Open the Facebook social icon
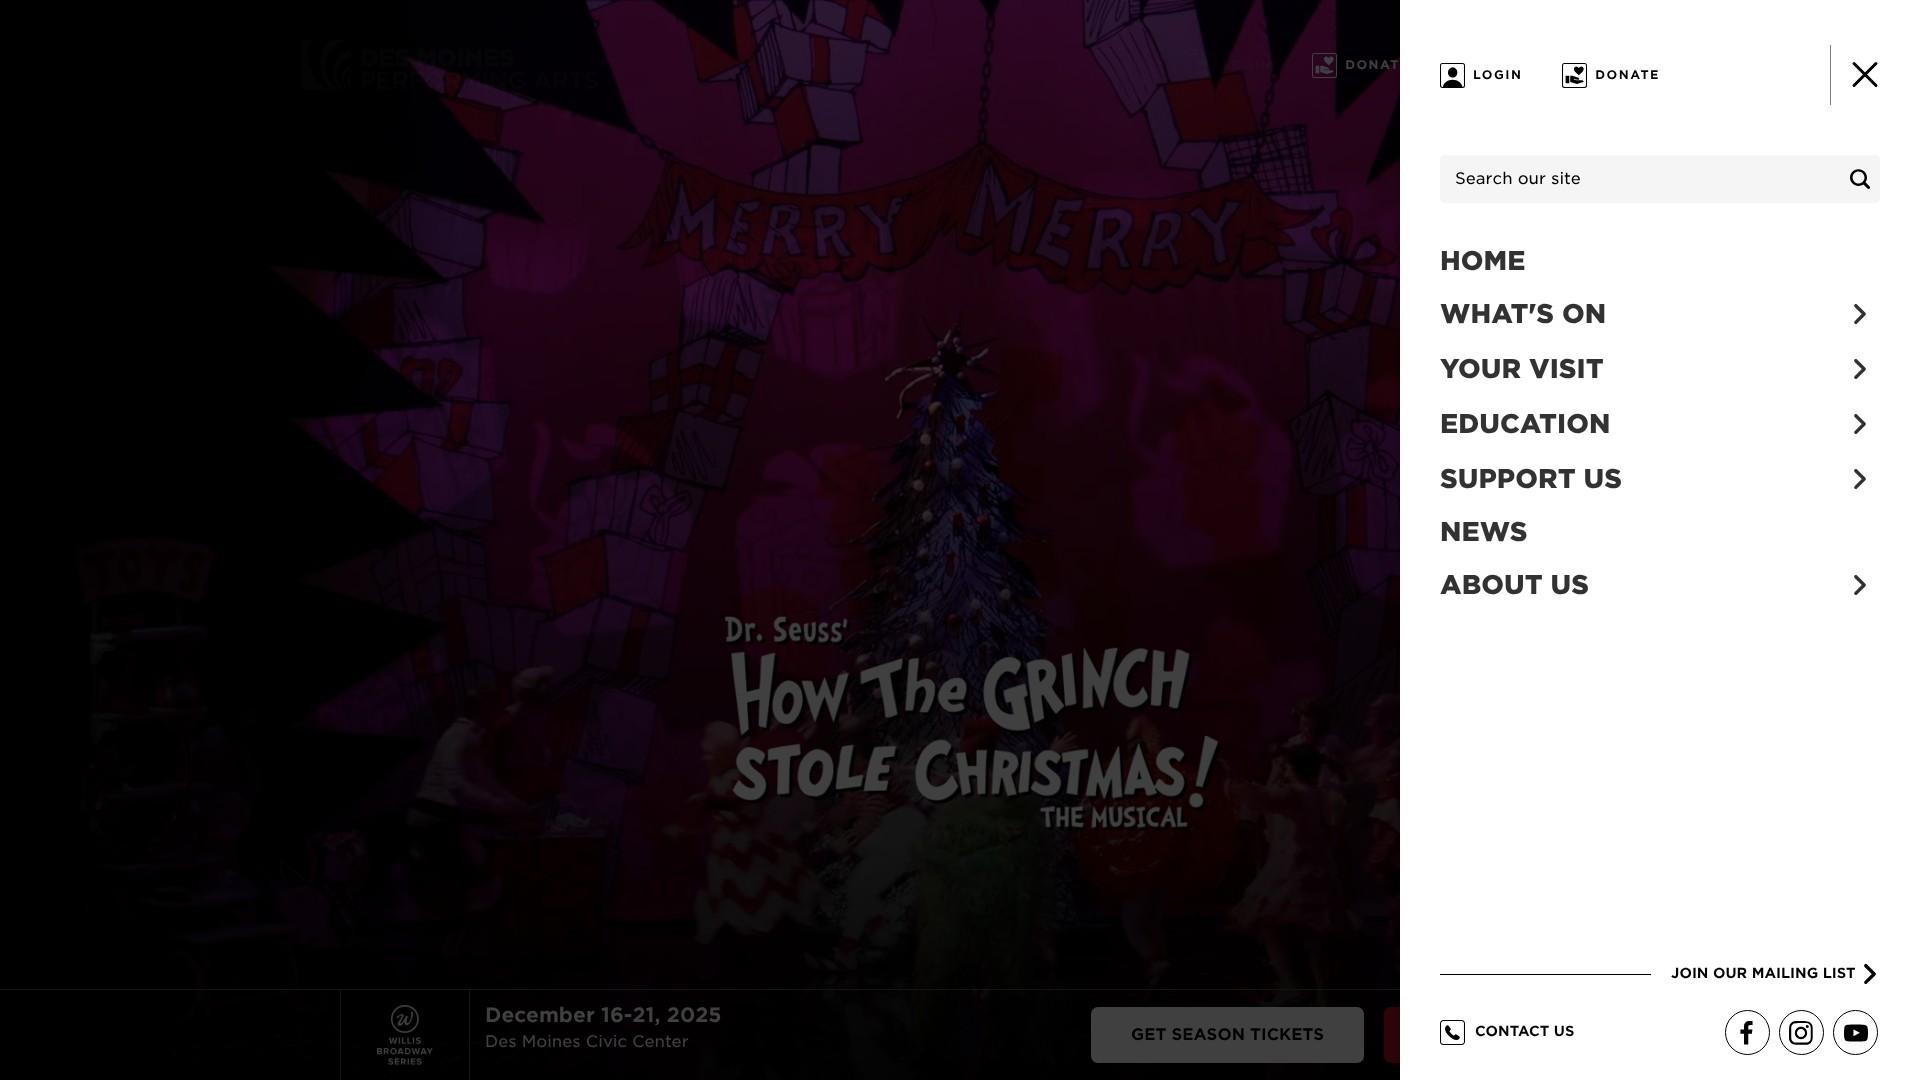The height and width of the screenshot is (1080, 1920). click(1747, 1033)
